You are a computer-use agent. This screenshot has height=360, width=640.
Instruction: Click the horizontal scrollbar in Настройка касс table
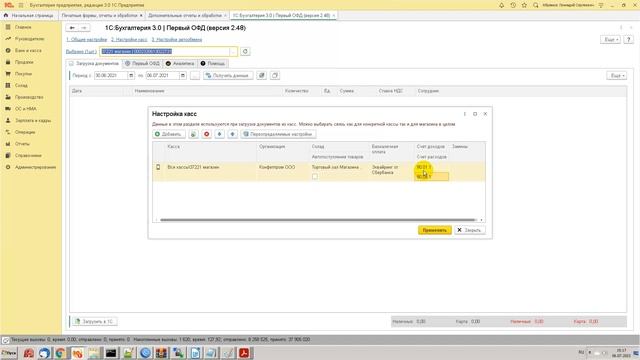(318, 220)
